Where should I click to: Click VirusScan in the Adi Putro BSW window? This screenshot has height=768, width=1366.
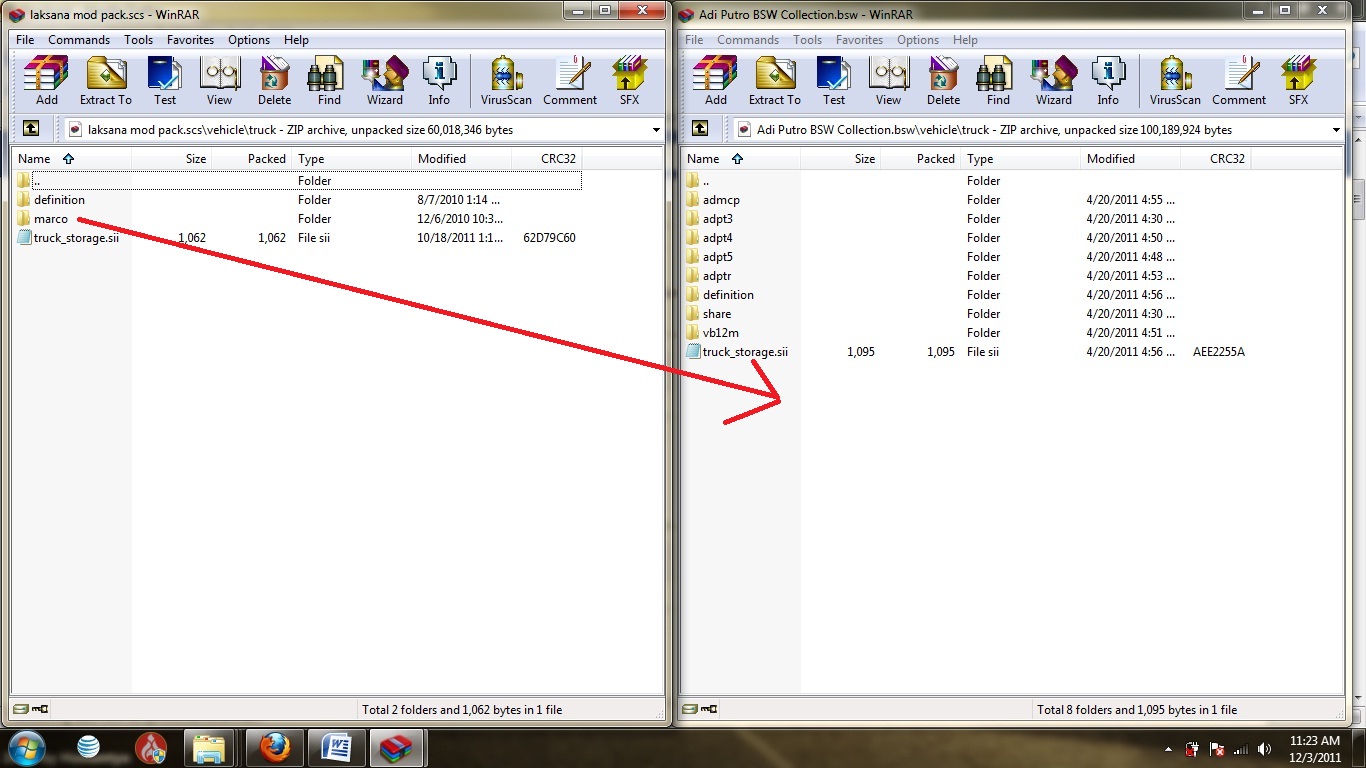coord(1175,81)
